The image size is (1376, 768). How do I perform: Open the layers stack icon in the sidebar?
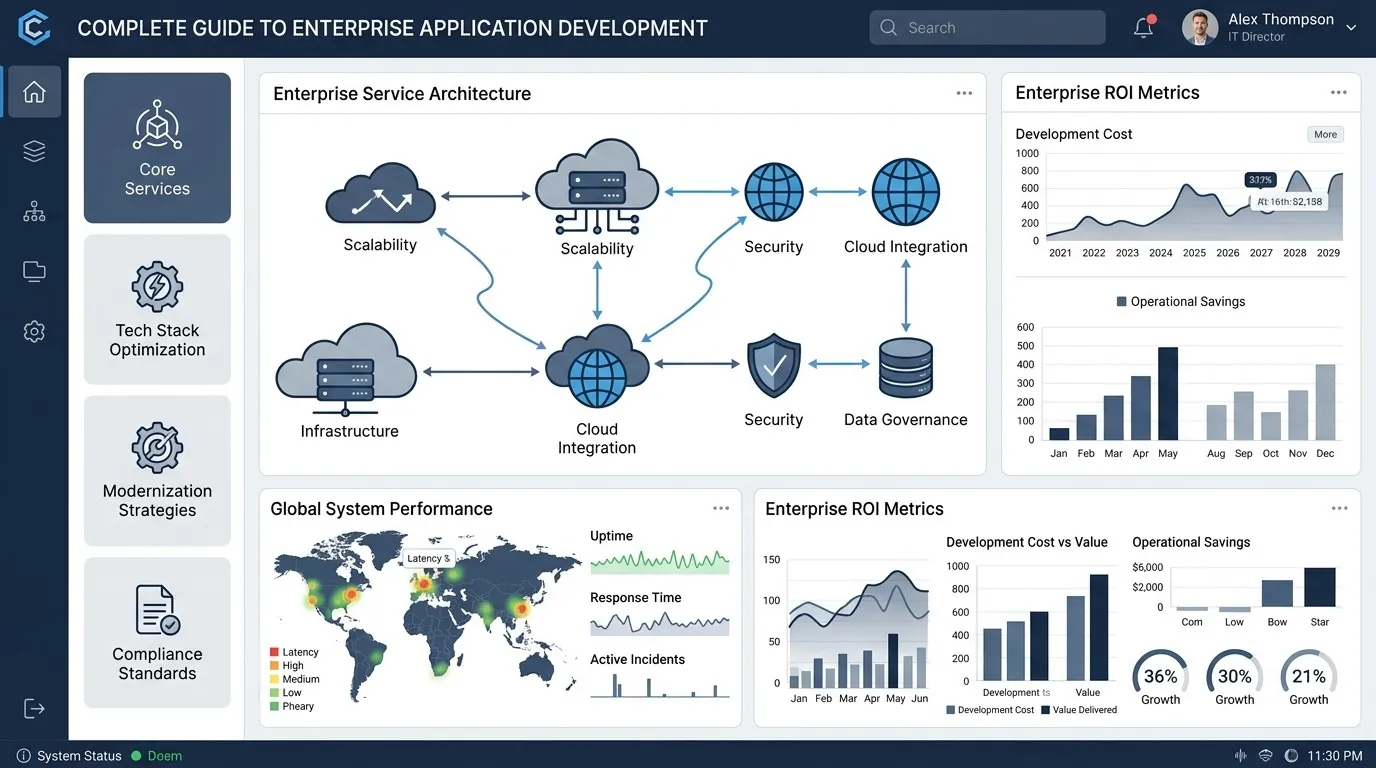tap(34, 151)
